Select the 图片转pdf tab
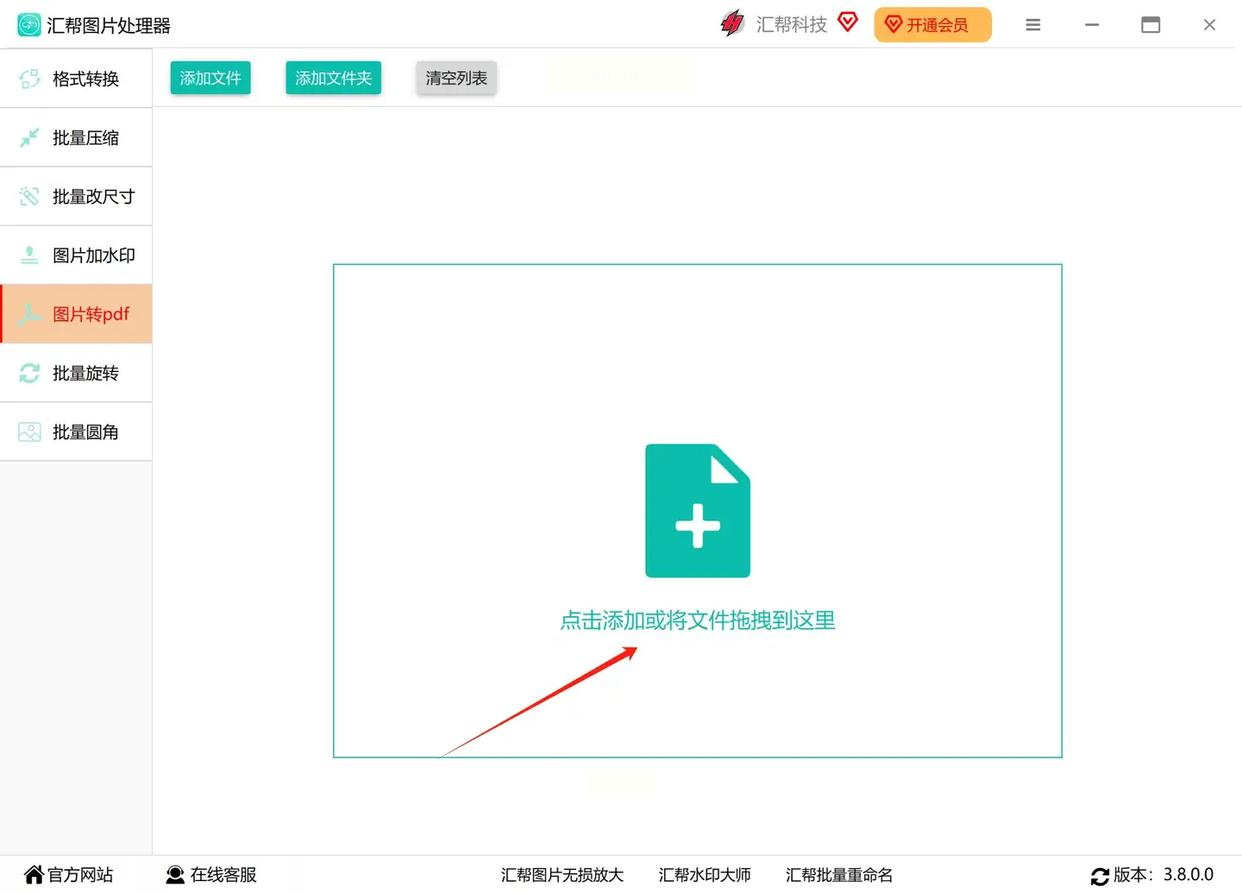1242x894 pixels. pos(76,314)
